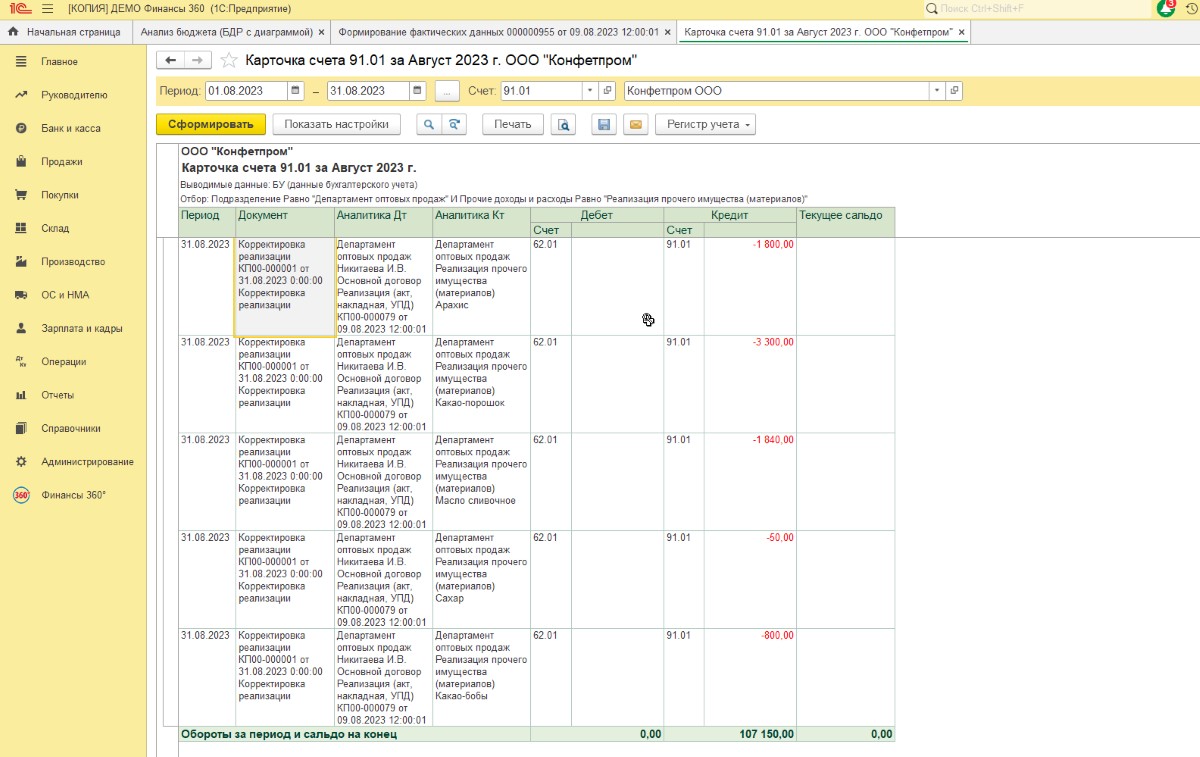
Task: Open calendar for start date 01.08.2023
Action: point(295,91)
